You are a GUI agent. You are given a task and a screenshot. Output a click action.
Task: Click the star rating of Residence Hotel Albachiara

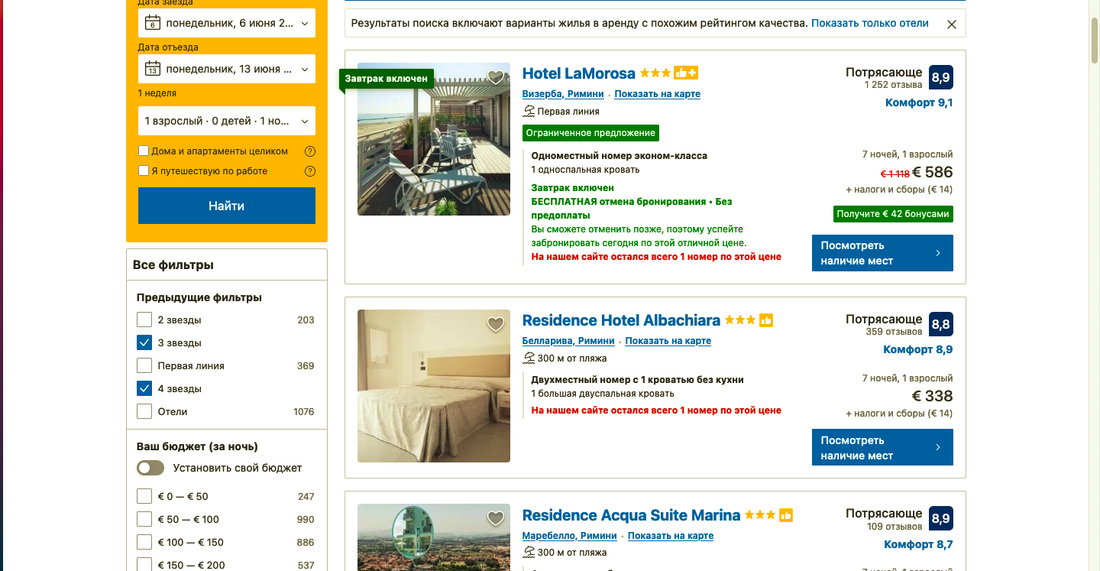click(x=740, y=320)
